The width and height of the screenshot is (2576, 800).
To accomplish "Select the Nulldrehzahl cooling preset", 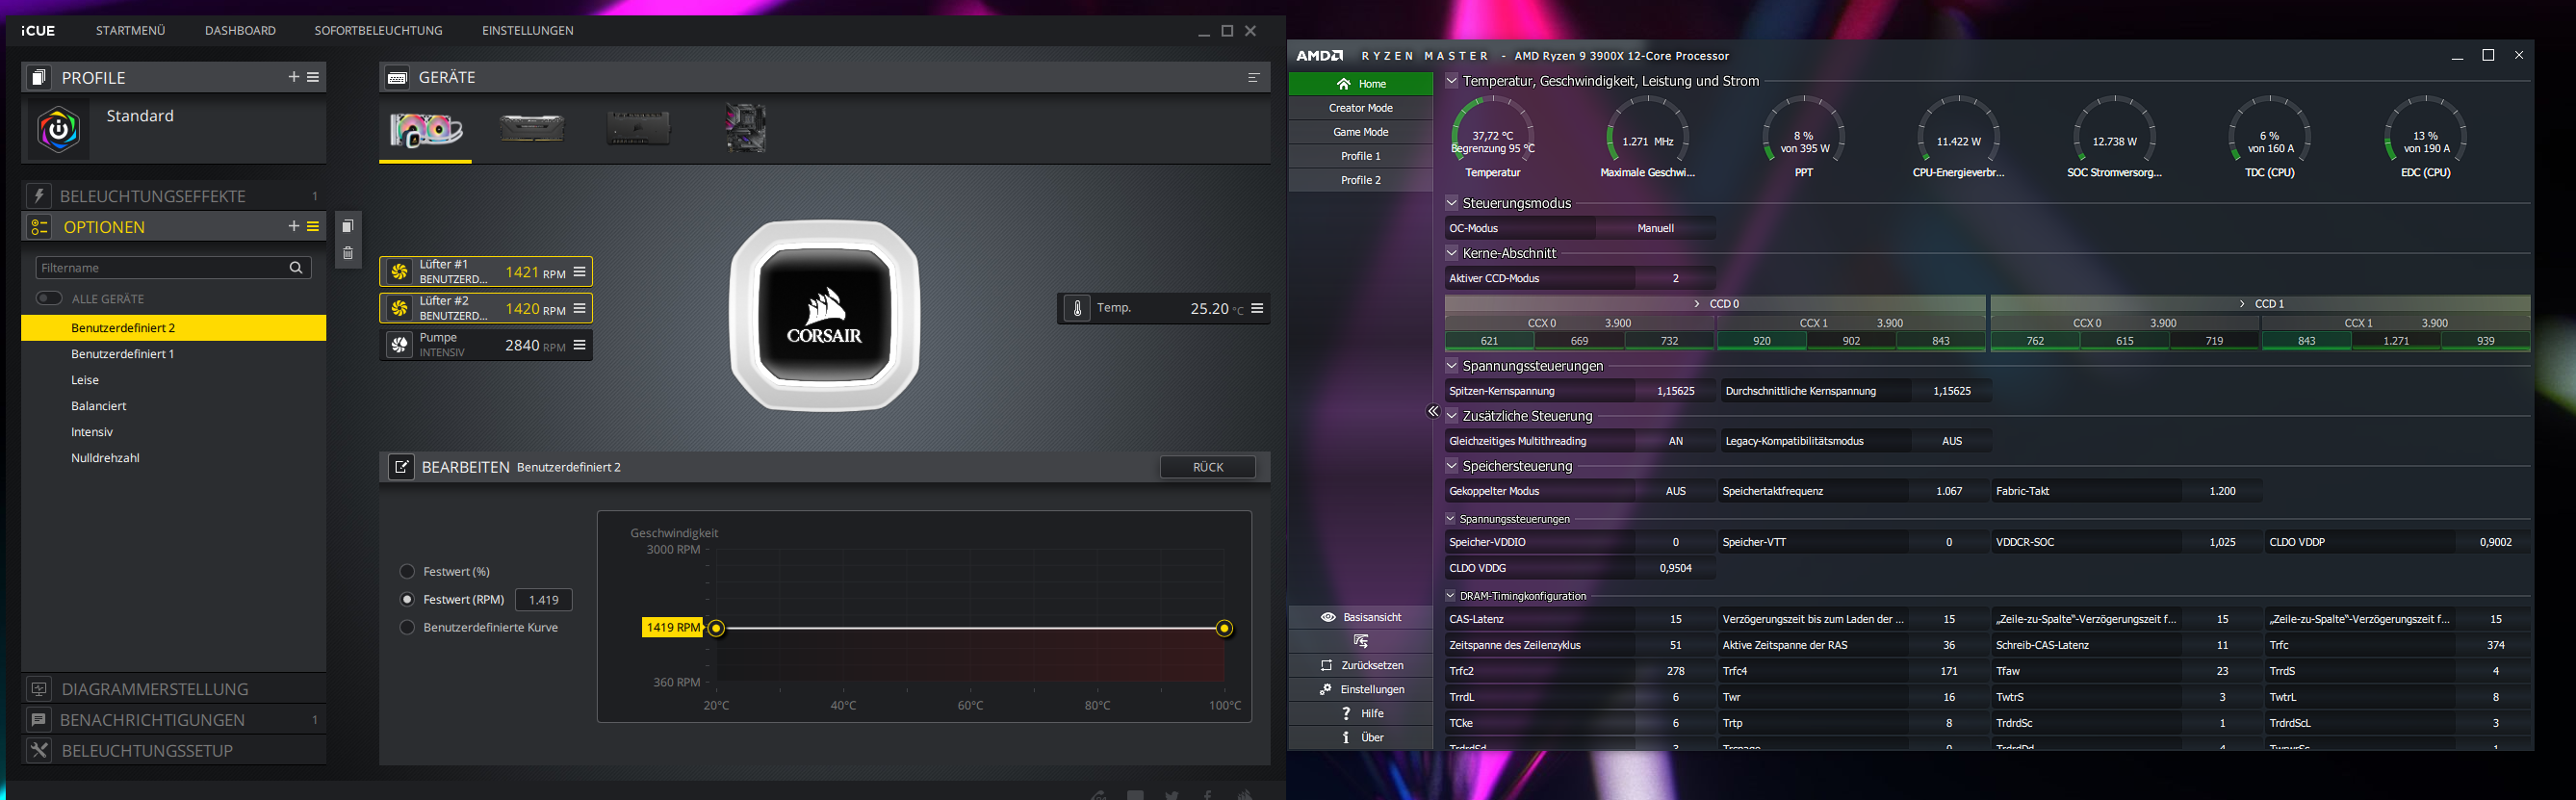I will (x=173, y=458).
